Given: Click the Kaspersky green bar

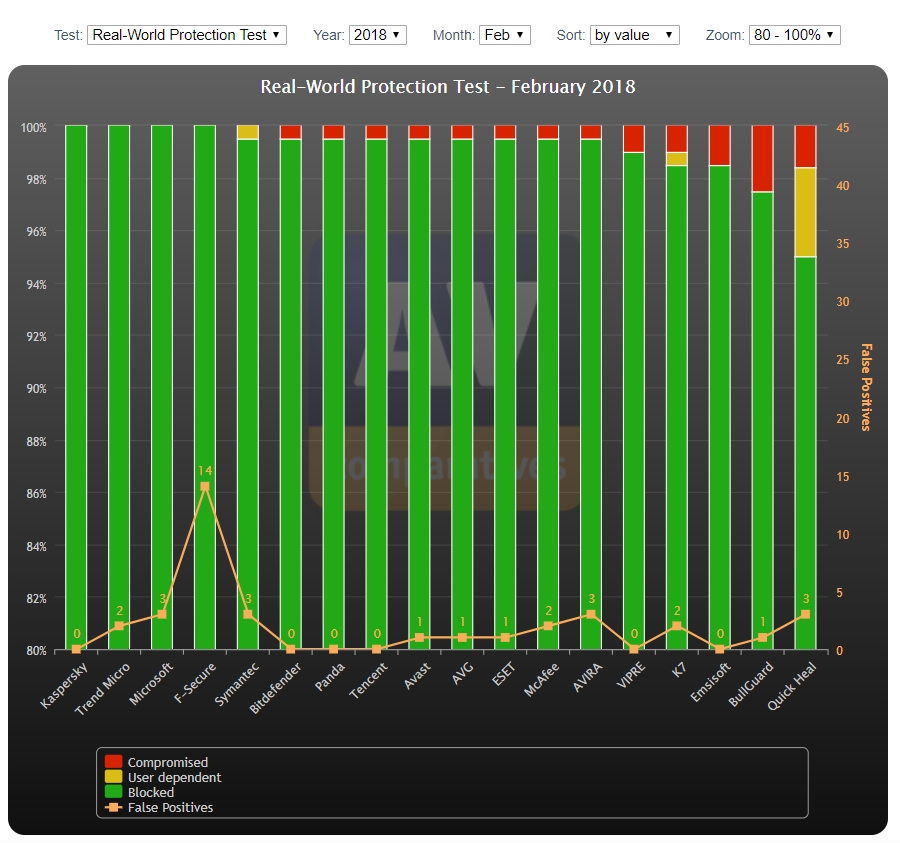Looking at the screenshot, I should 76,387.
